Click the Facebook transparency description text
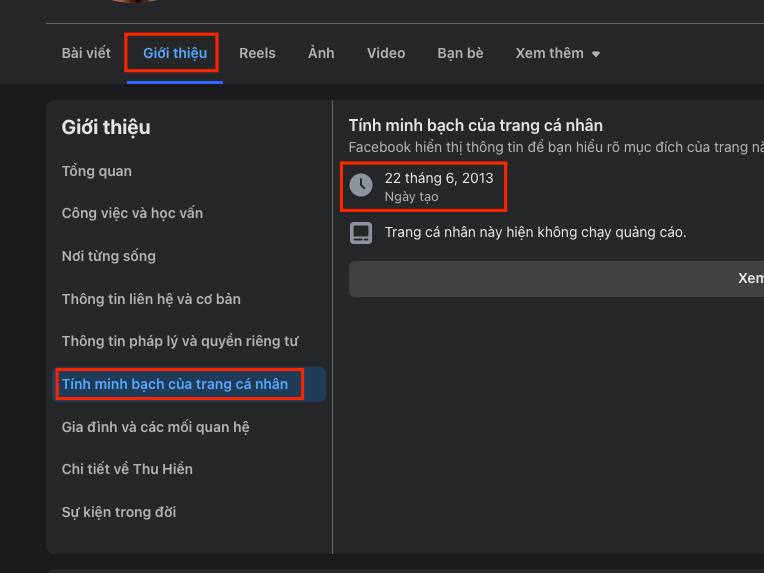764x573 pixels. [x=556, y=147]
